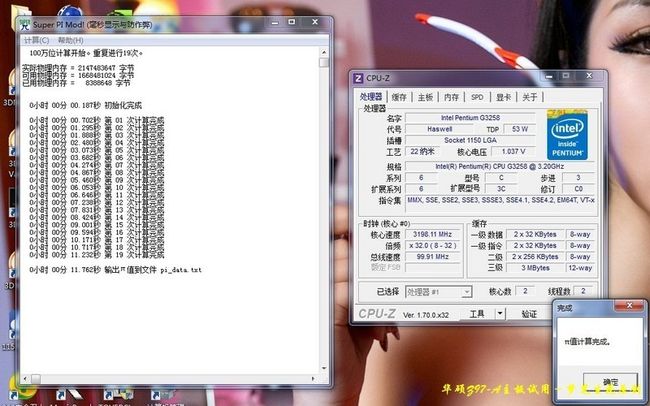Image resolution: width=650 pixels, height=406 pixels.
Task: Switch to the 主板 tab in CPU-Z
Action: click(x=425, y=97)
